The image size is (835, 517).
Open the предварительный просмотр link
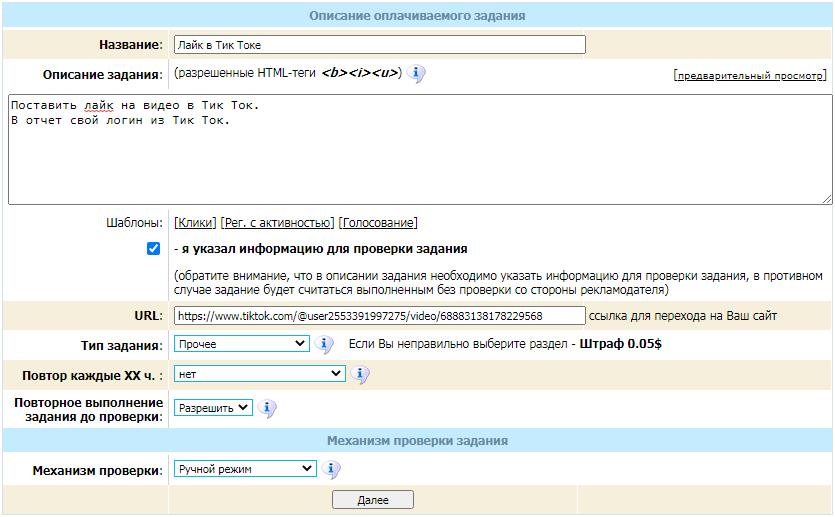pyautogui.click(x=750, y=76)
